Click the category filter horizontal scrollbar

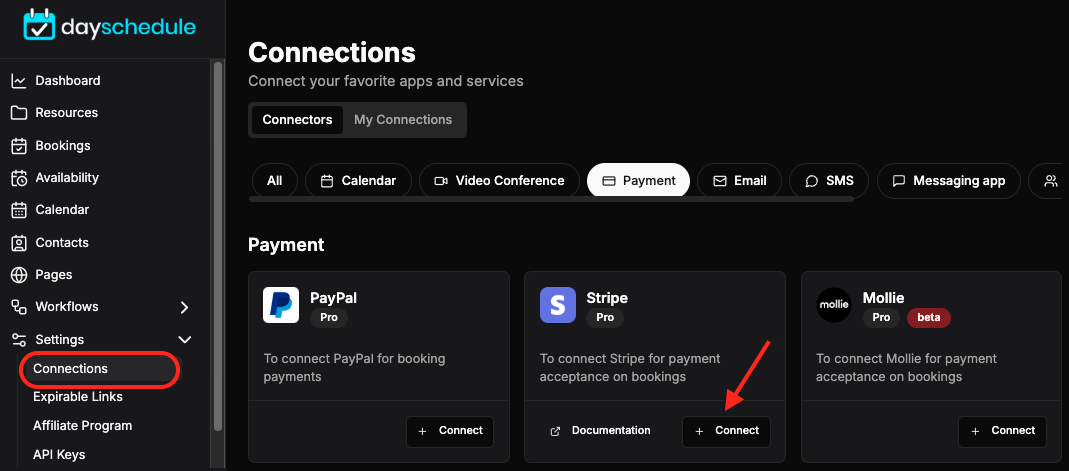[551, 200]
